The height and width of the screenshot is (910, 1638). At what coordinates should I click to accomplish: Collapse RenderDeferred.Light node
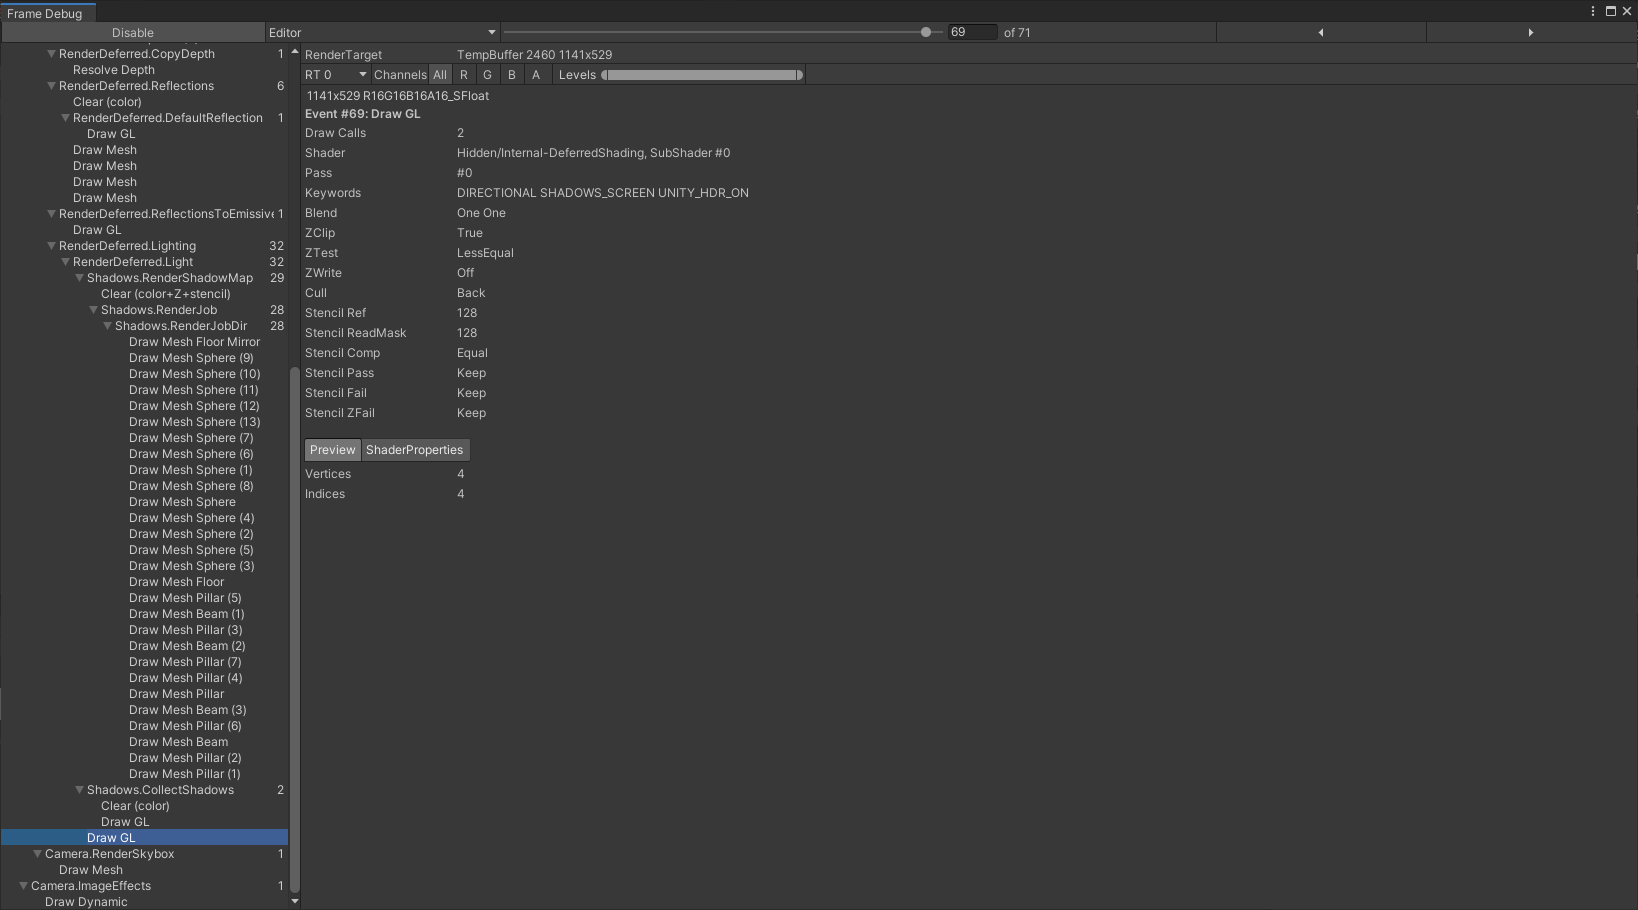click(x=65, y=262)
